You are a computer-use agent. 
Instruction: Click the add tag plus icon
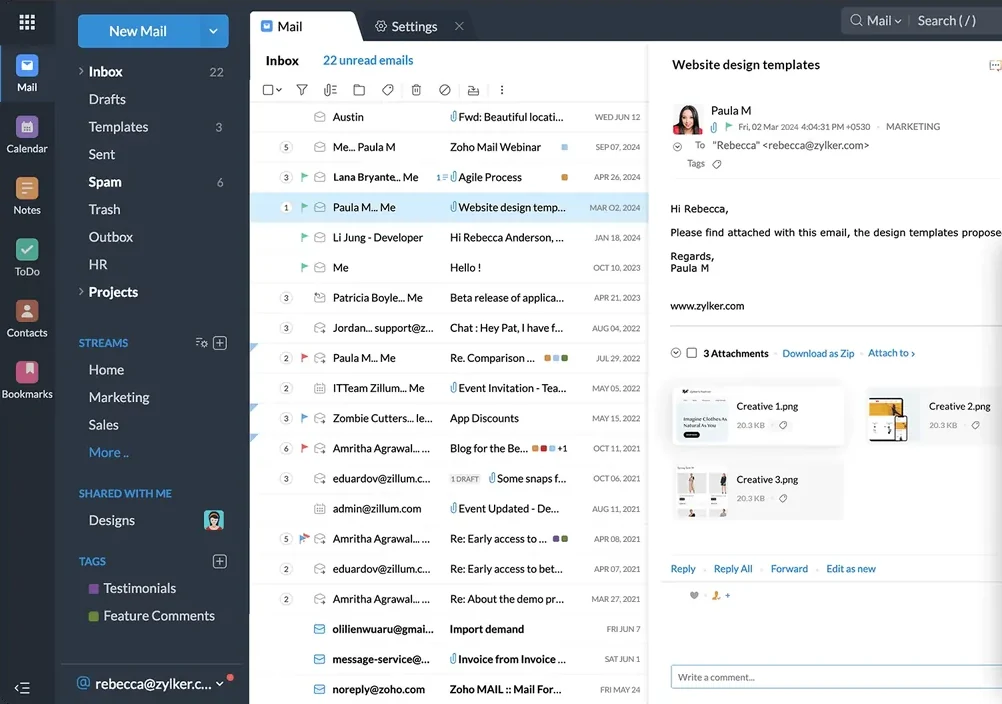pyautogui.click(x=220, y=562)
